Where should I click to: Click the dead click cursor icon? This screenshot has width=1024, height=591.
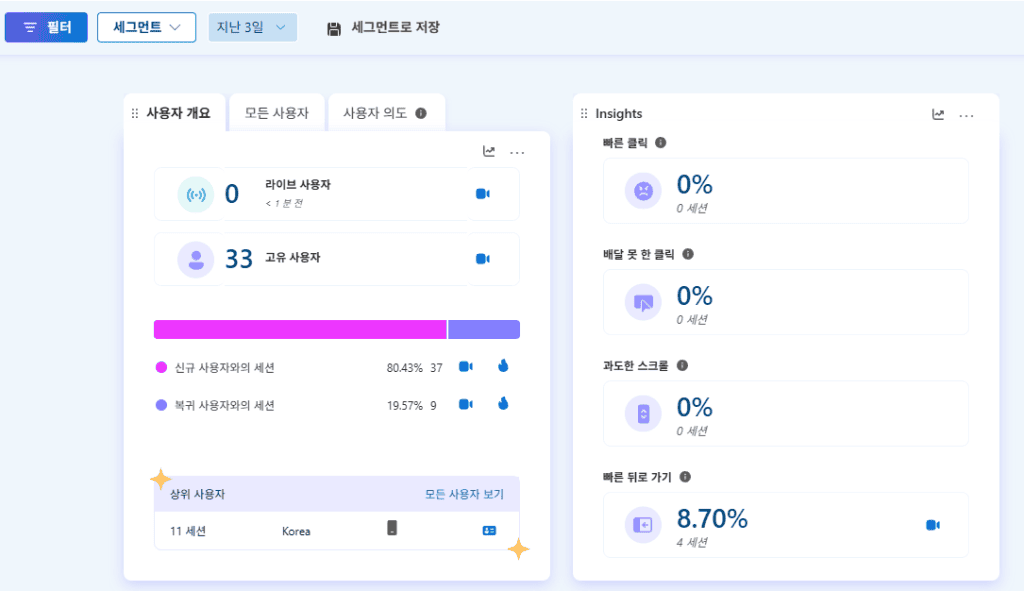(x=643, y=302)
